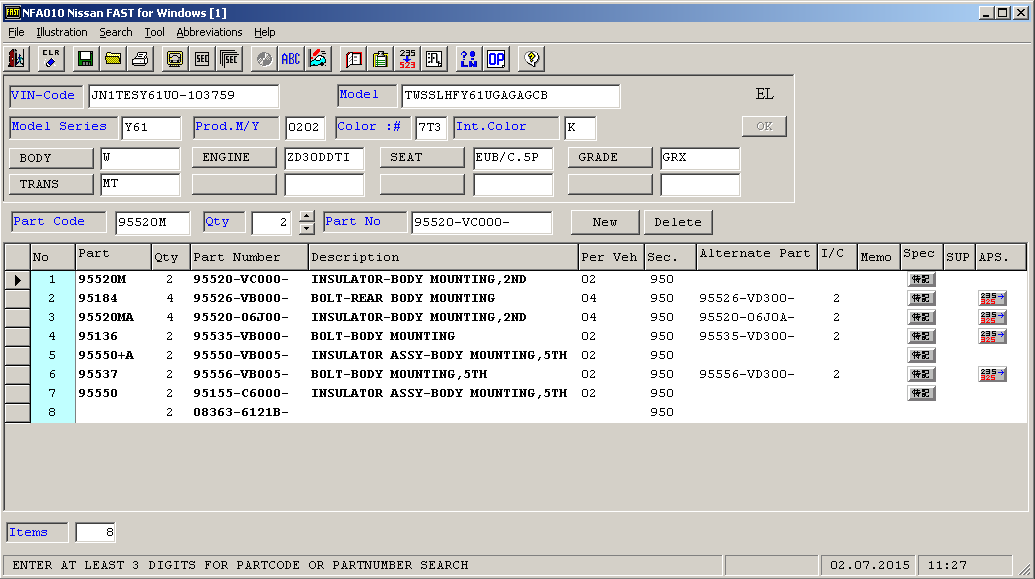
Task: Click date 02.07.2015 in status bar
Action: [869, 566]
